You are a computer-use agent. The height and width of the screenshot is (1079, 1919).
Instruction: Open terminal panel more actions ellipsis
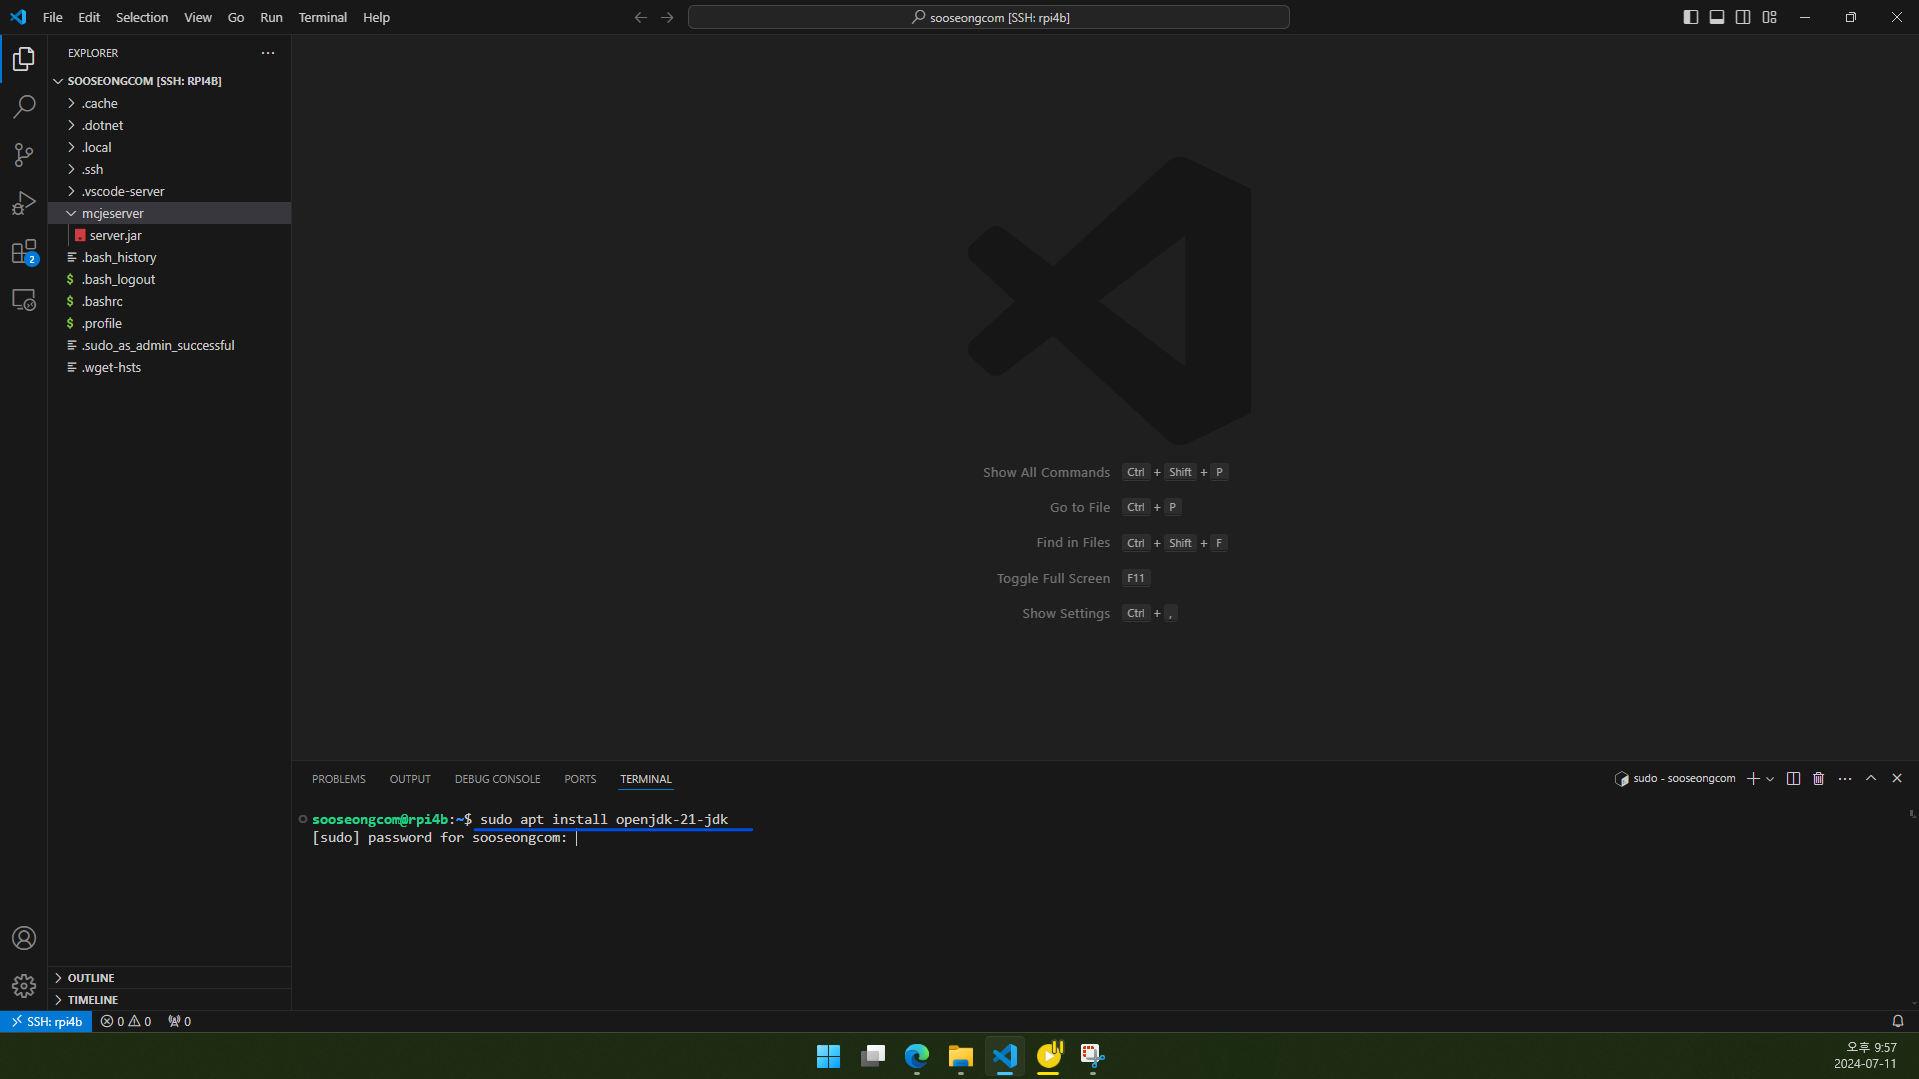tap(1845, 778)
